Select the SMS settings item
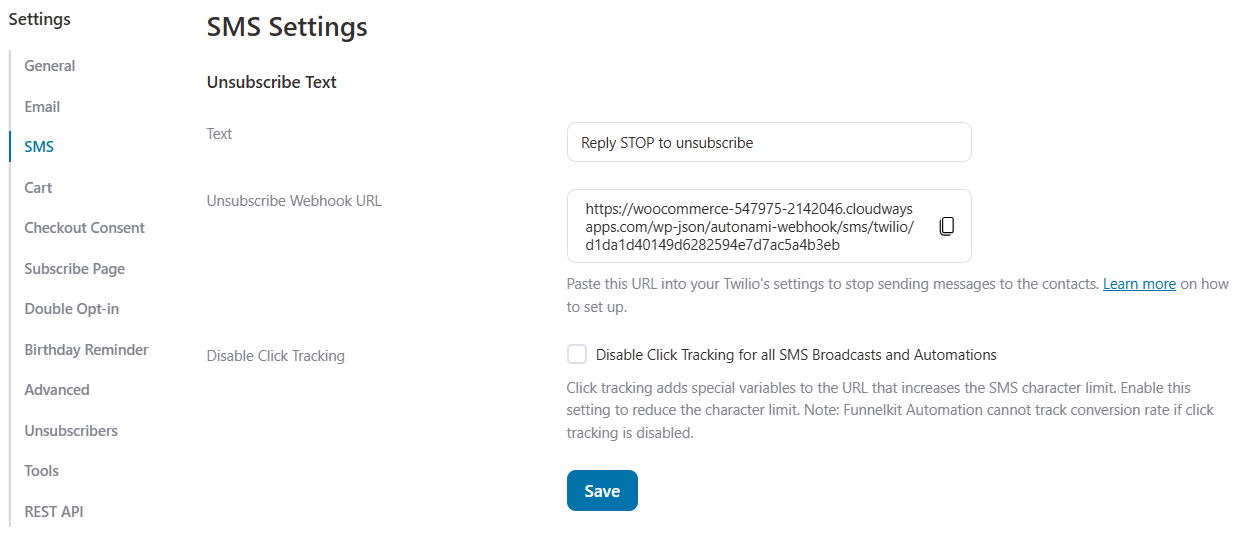Viewport: 1240px width, 538px height. (x=39, y=147)
